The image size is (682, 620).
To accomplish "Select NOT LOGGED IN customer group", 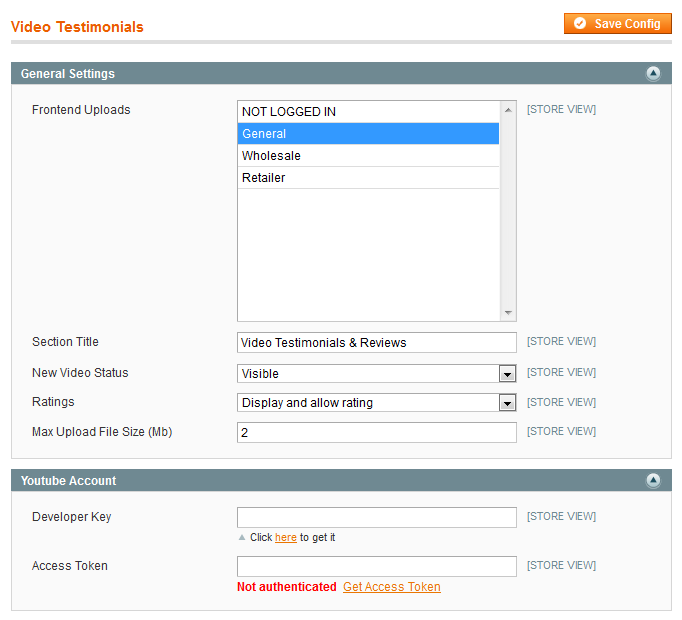I will tap(368, 112).
